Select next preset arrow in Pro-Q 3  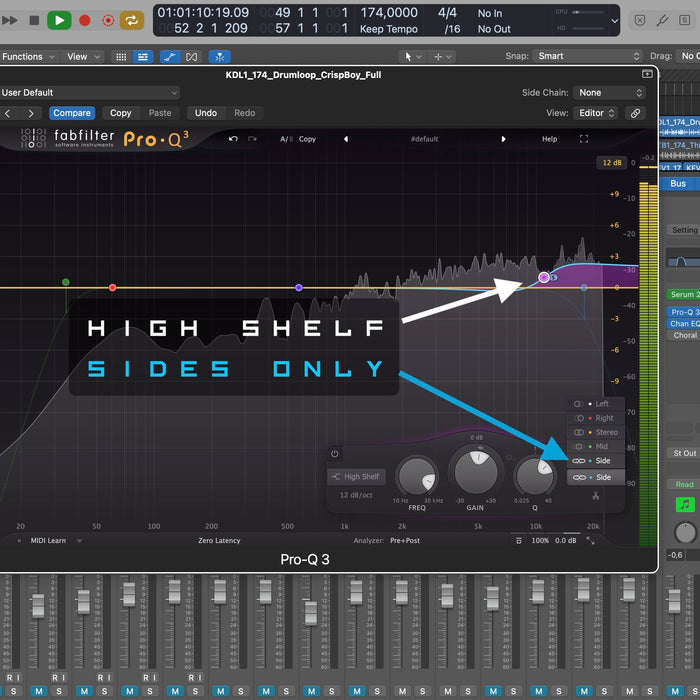point(503,139)
